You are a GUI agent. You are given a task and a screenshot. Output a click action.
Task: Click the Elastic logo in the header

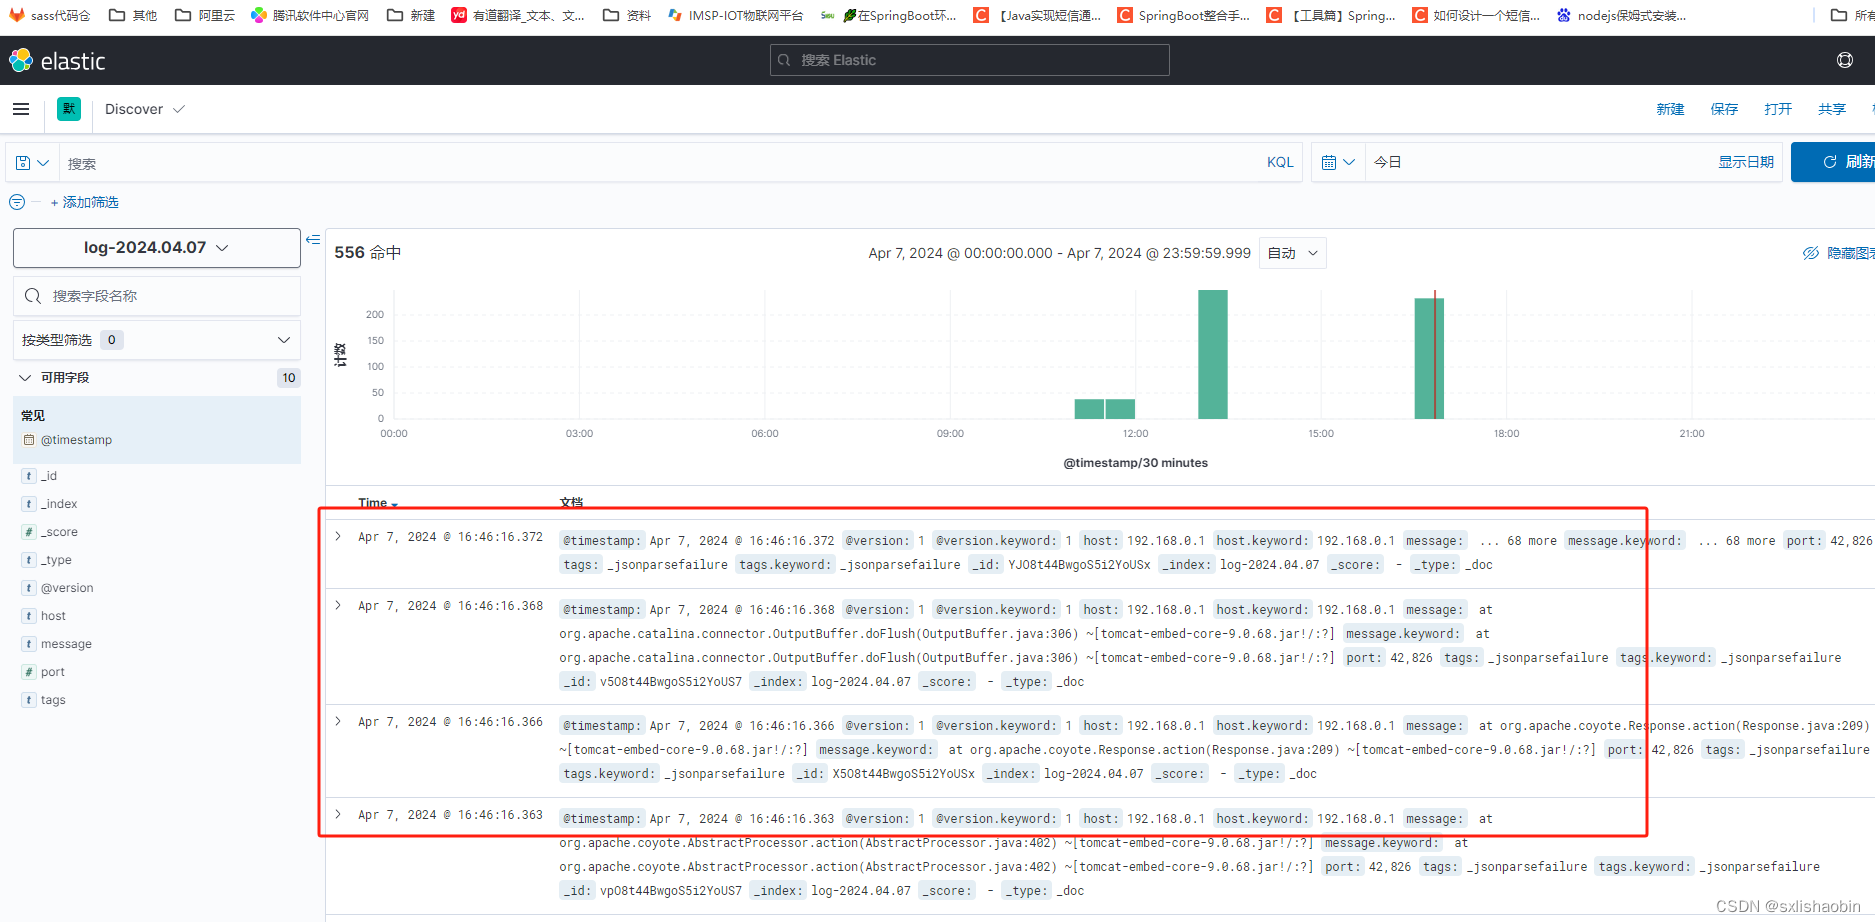coord(57,61)
